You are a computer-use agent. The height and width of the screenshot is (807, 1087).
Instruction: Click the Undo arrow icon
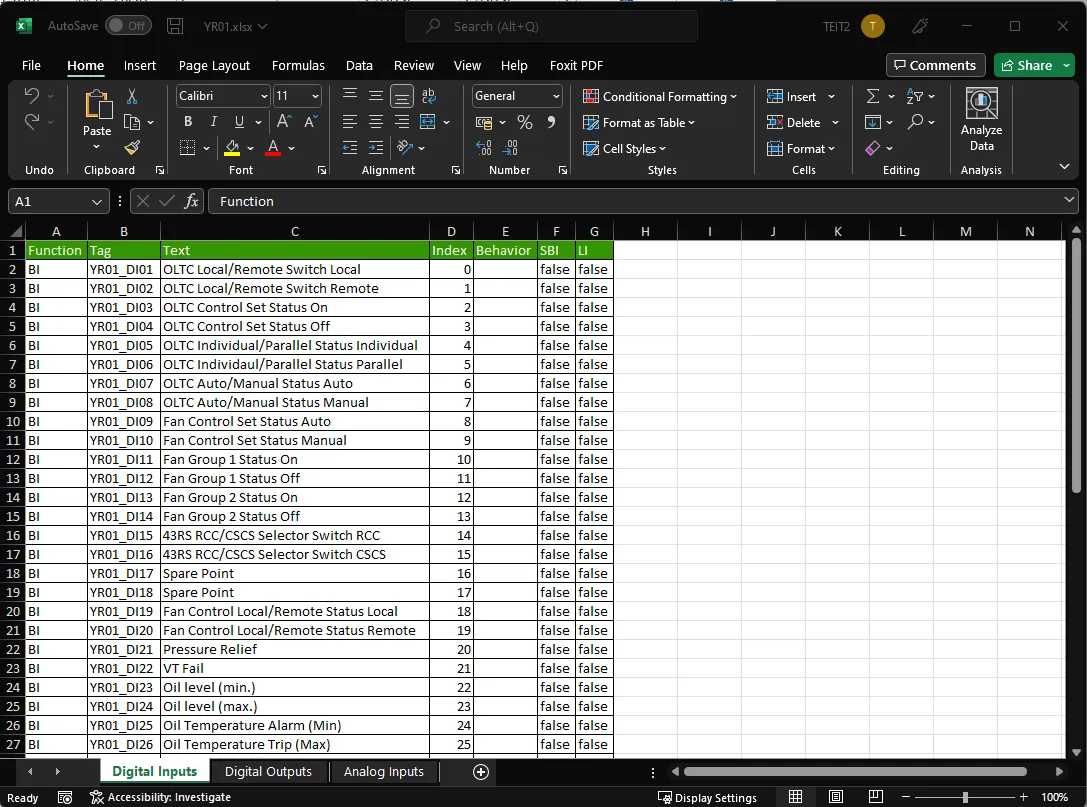pyautogui.click(x=31, y=96)
